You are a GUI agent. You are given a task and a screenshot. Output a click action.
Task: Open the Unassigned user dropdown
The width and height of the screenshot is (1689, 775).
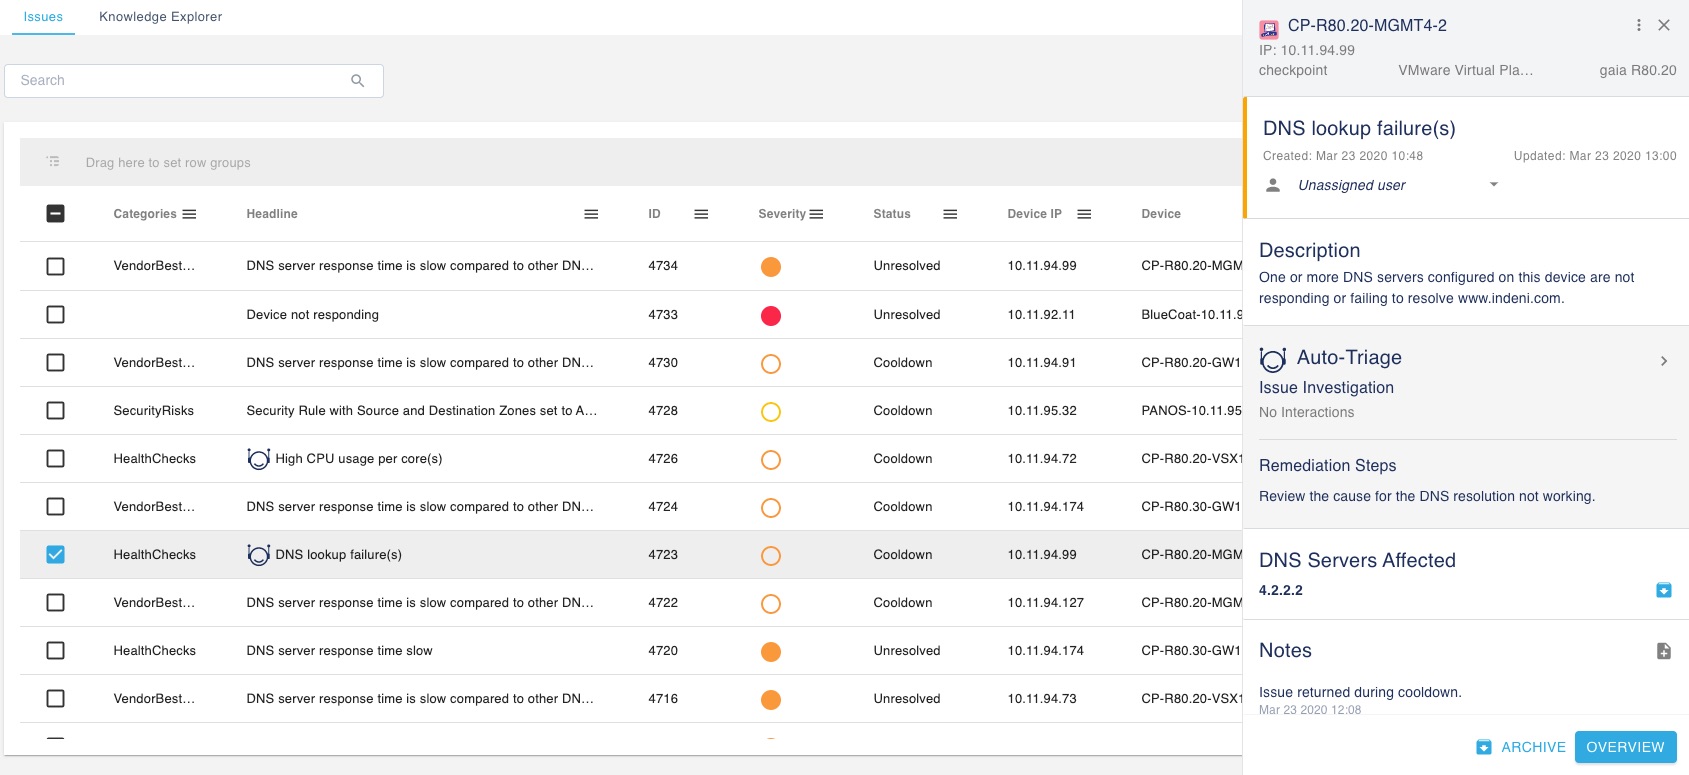(x=1399, y=185)
